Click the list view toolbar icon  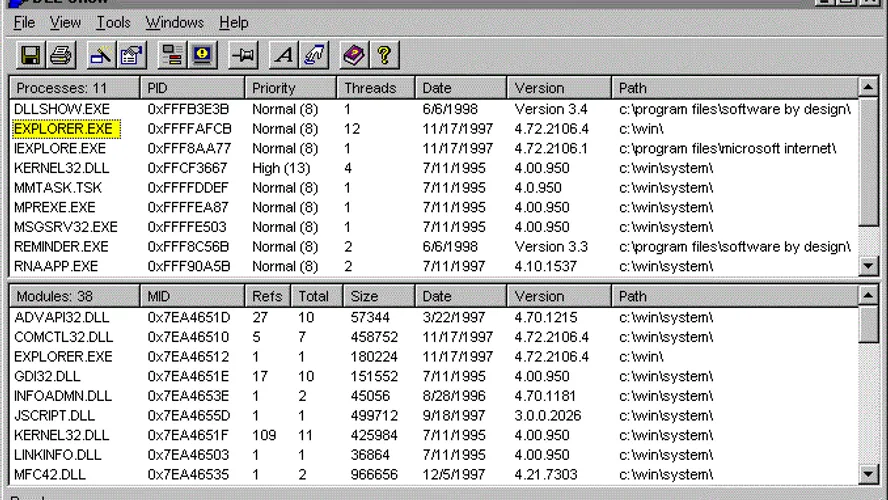coord(173,56)
